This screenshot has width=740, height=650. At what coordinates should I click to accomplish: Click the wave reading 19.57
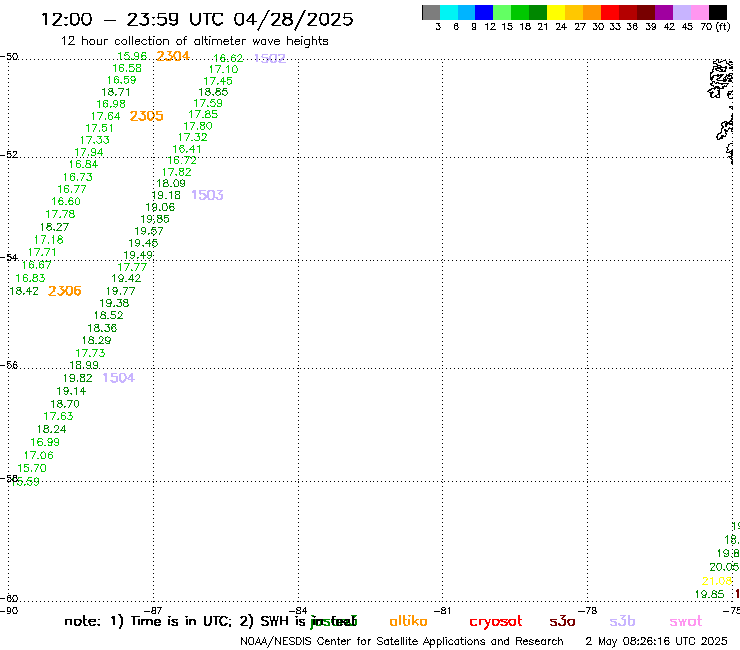point(149,231)
